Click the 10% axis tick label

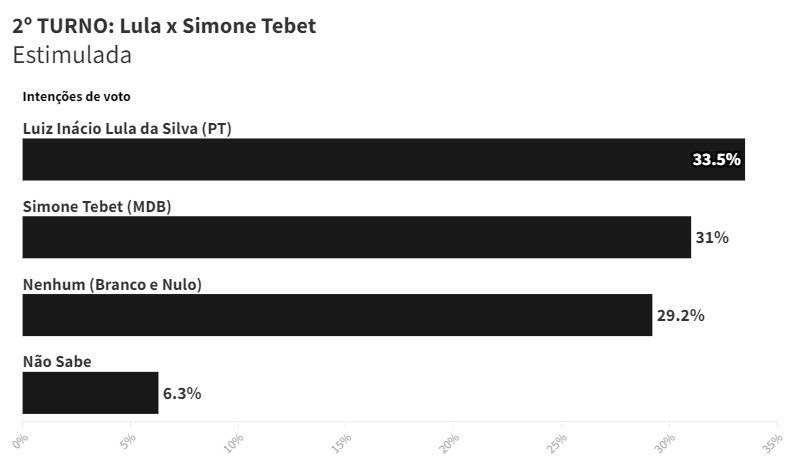233,443
